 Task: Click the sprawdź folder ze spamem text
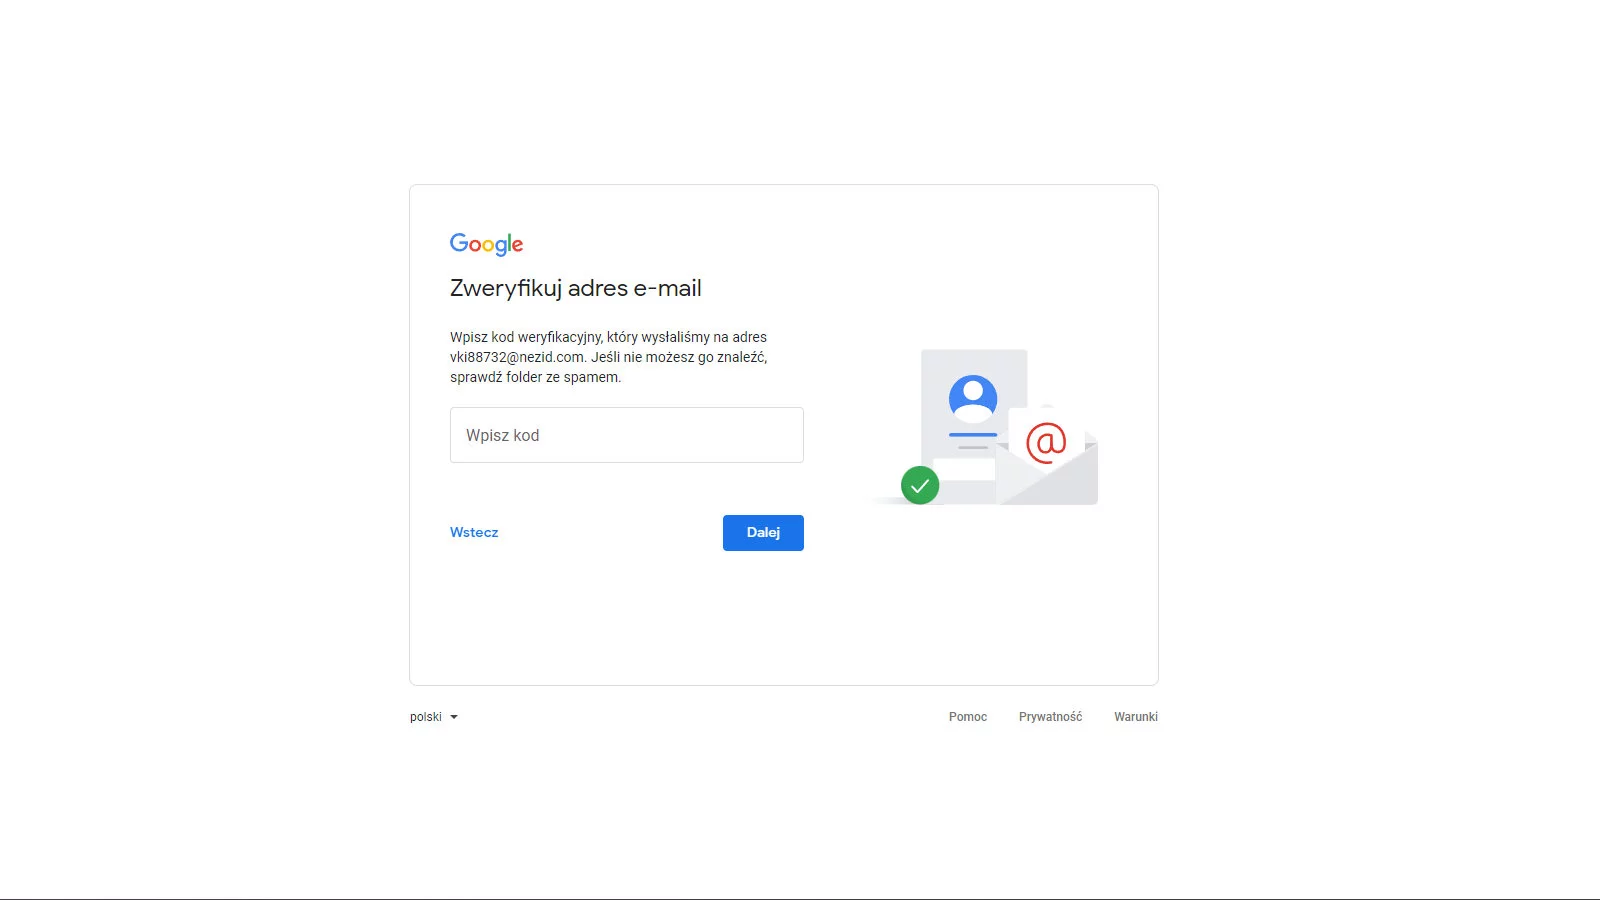(x=535, y=377)
